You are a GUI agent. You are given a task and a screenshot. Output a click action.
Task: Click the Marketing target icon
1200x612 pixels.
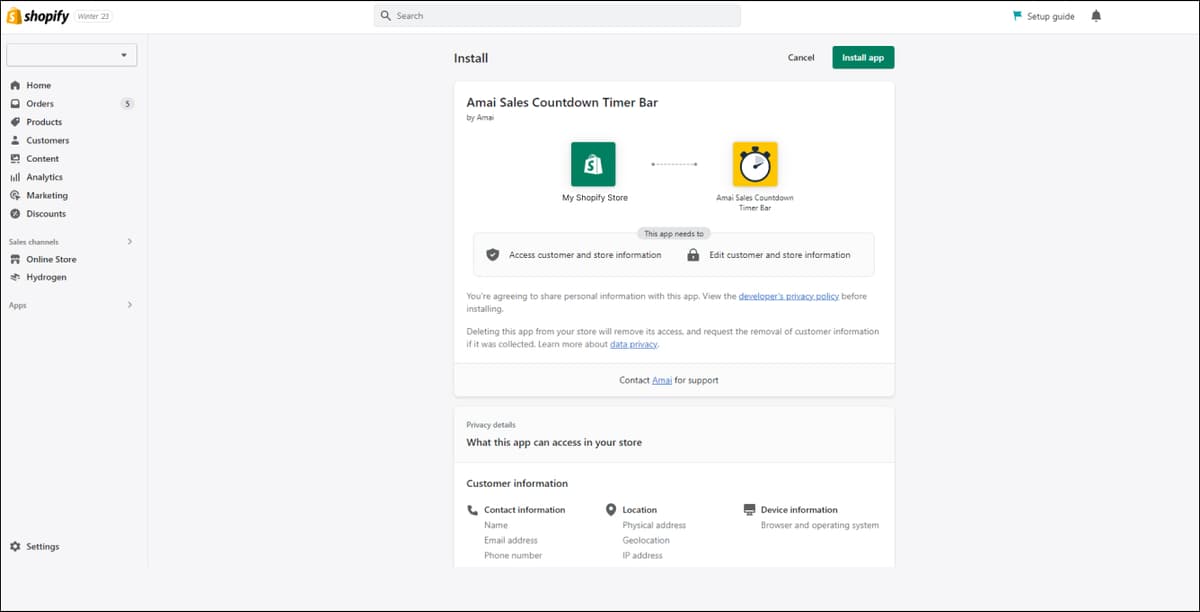(x=15, y=195)
